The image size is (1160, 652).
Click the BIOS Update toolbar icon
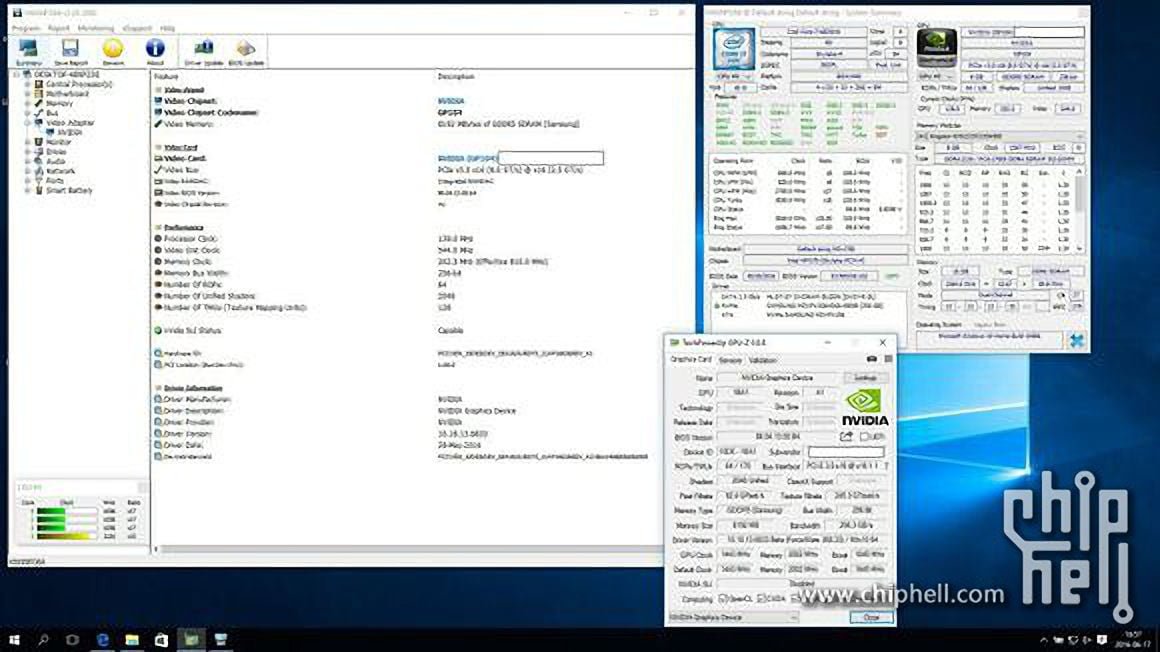click(246, 51)
